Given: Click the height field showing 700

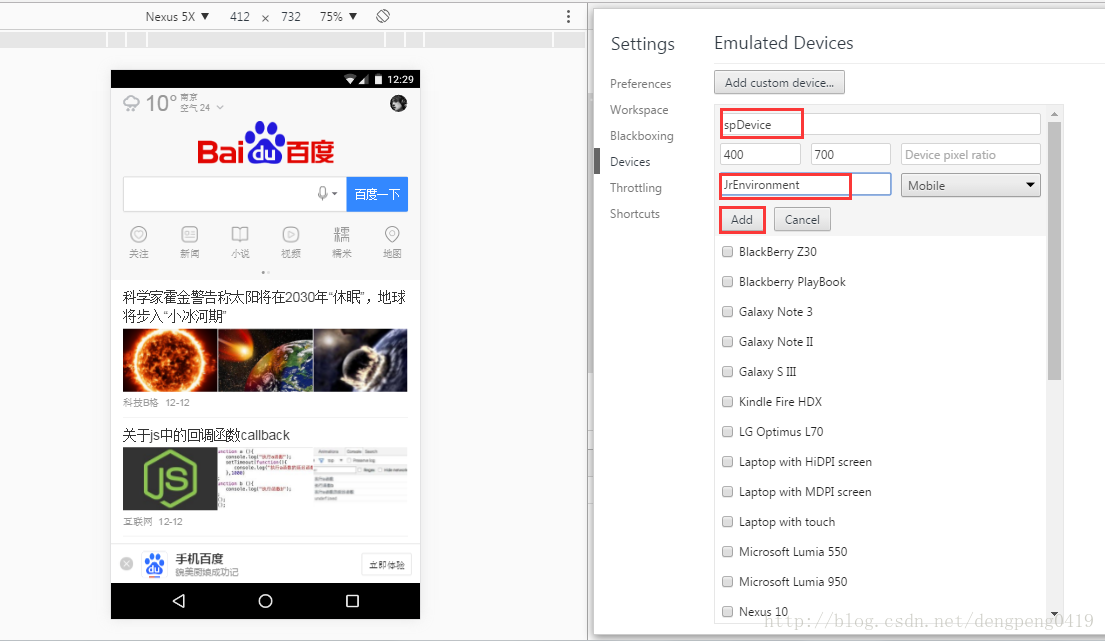Looking at the screenshot, I should tap(851, 154).
